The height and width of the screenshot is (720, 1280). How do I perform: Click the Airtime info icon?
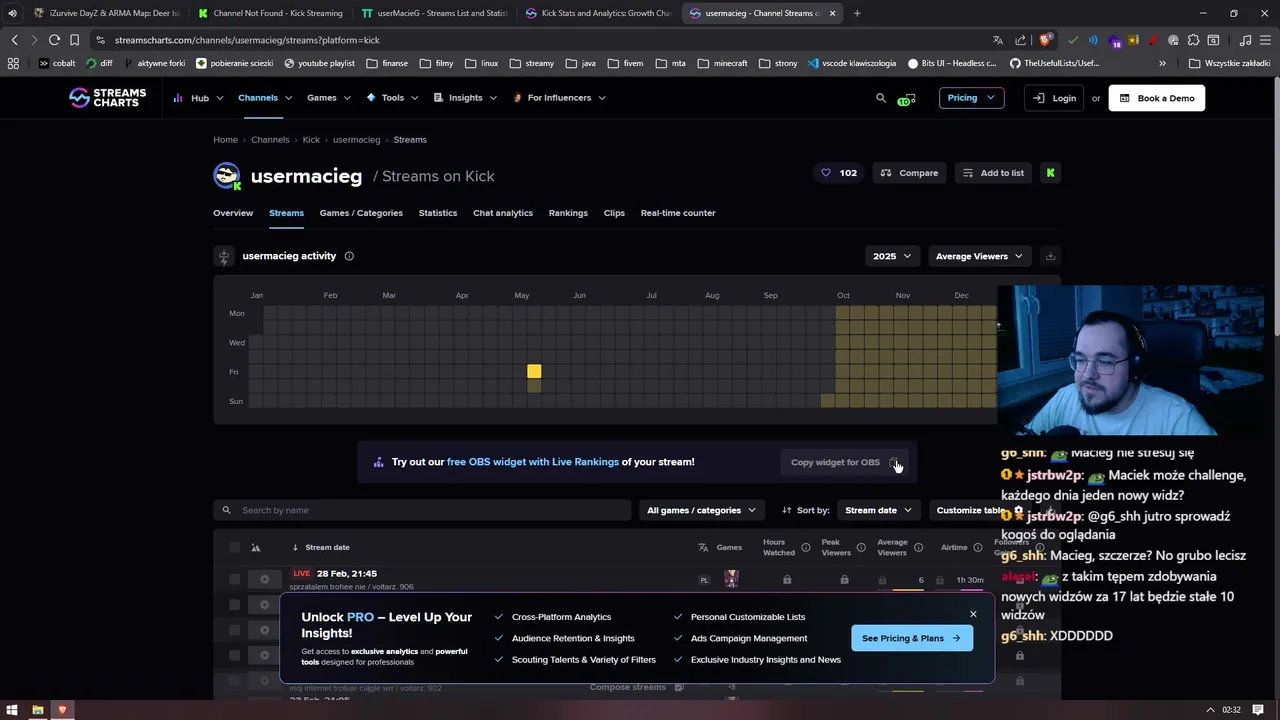tap(978, 547)
